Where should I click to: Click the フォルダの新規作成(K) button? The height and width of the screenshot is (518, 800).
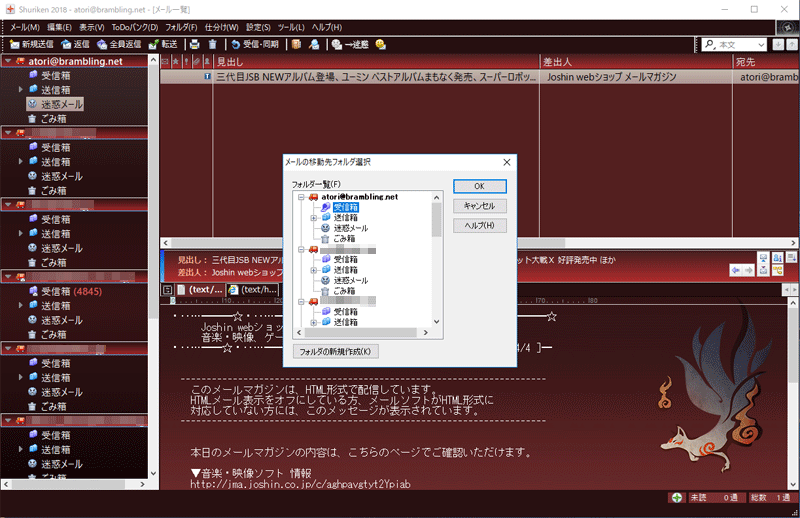(x=335, y=351)
